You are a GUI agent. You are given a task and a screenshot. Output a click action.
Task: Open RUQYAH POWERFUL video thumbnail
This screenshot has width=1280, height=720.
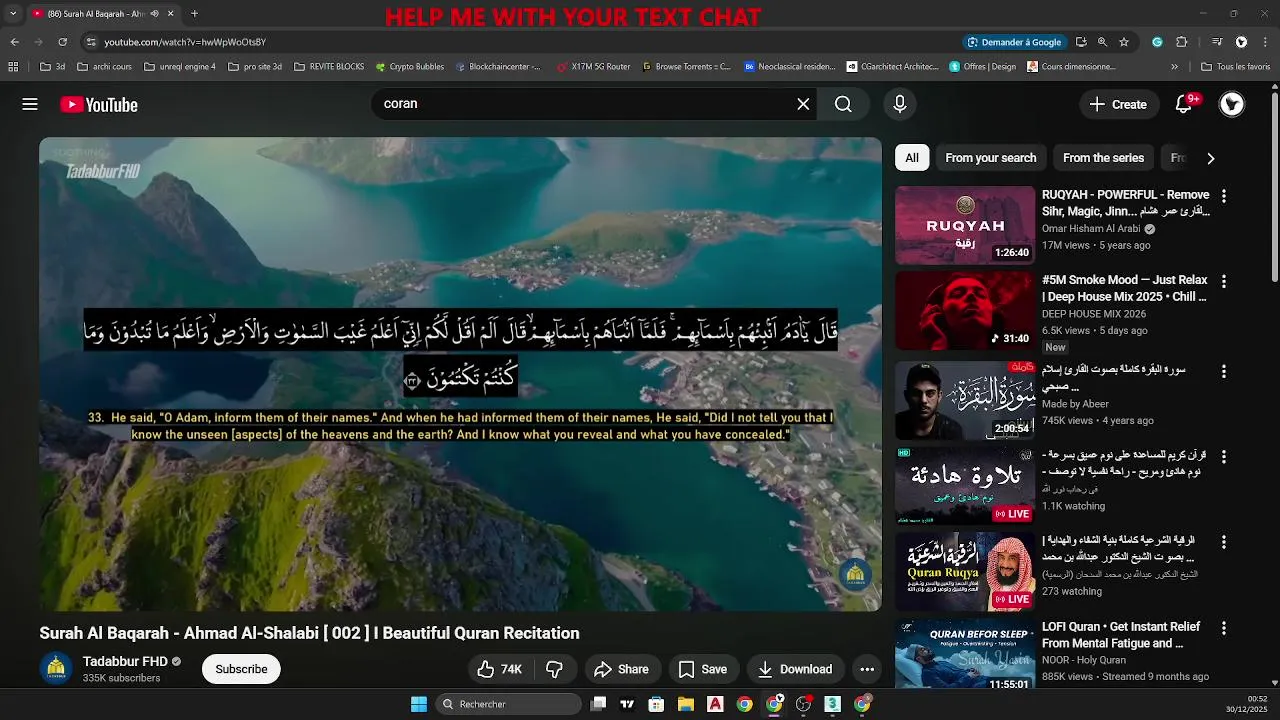pyautogui.click(x=965, y=225)
